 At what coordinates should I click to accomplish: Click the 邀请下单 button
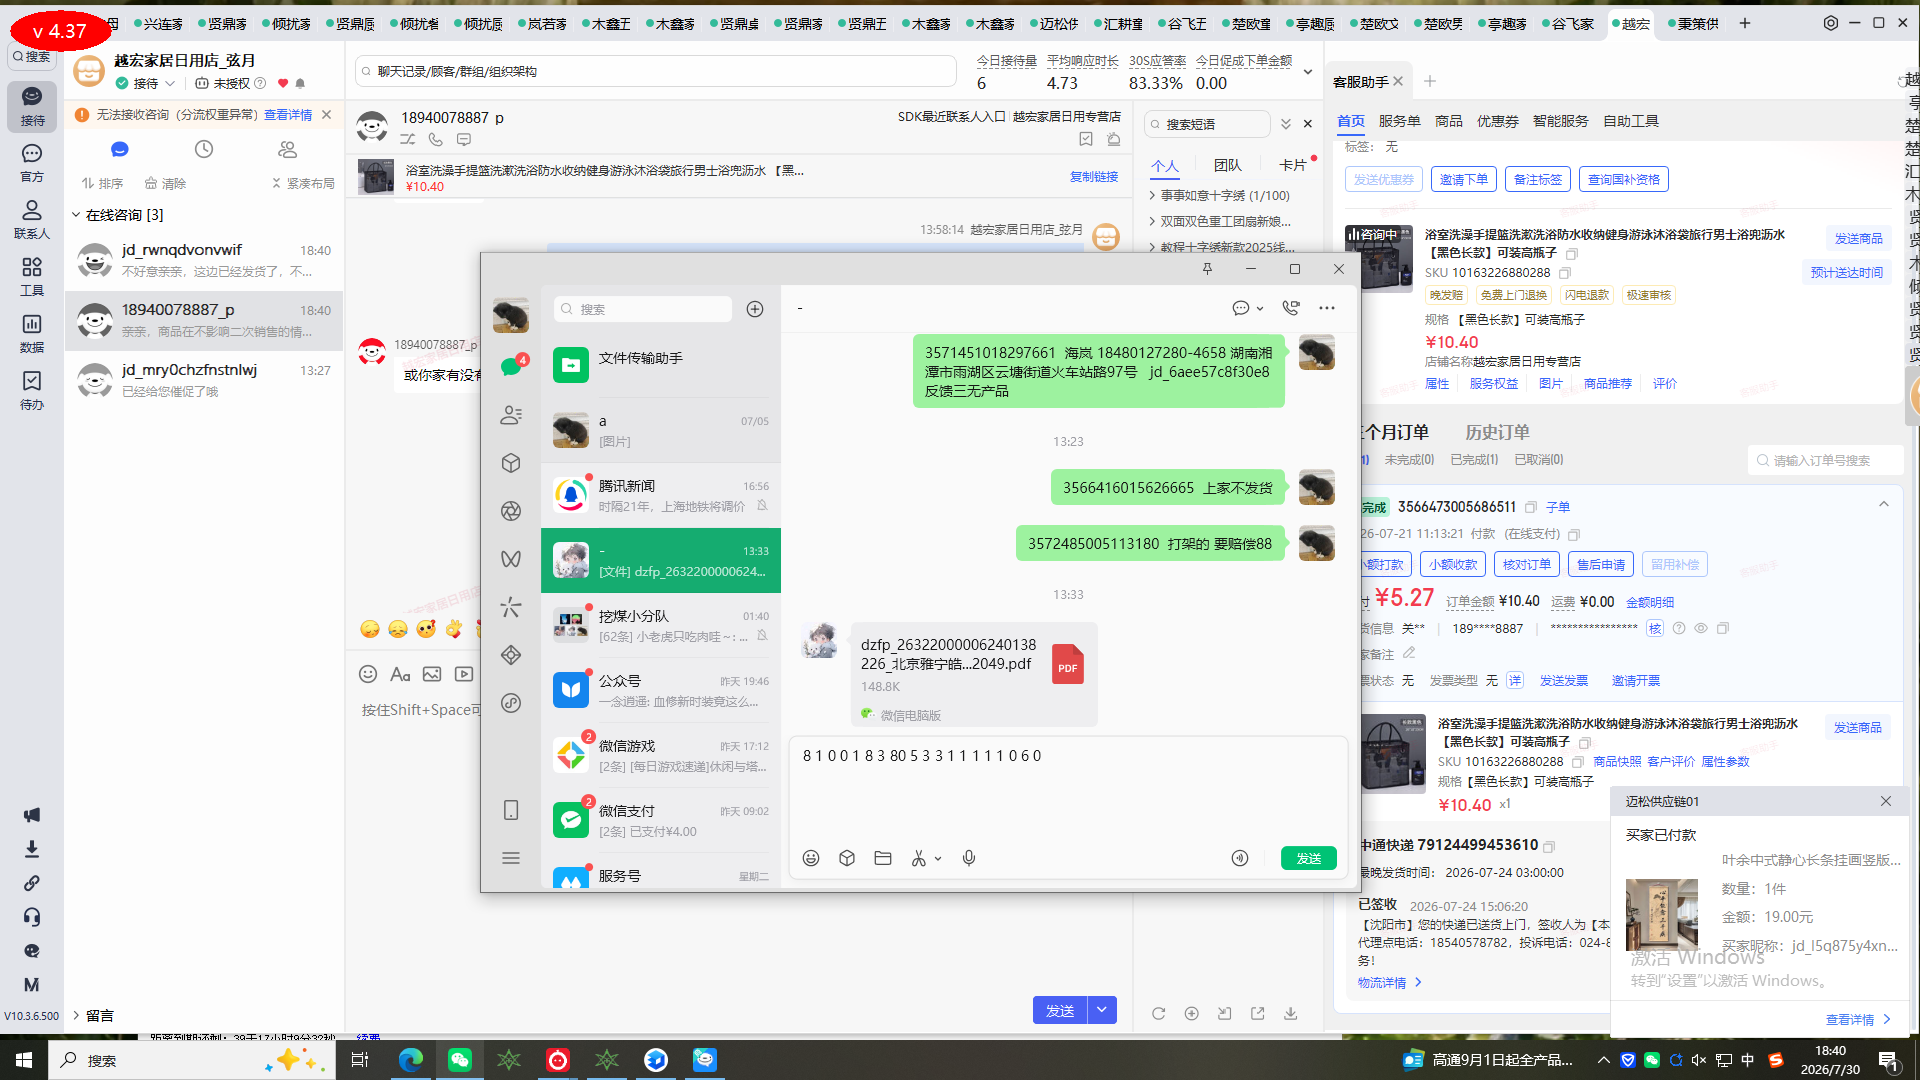1464,179
